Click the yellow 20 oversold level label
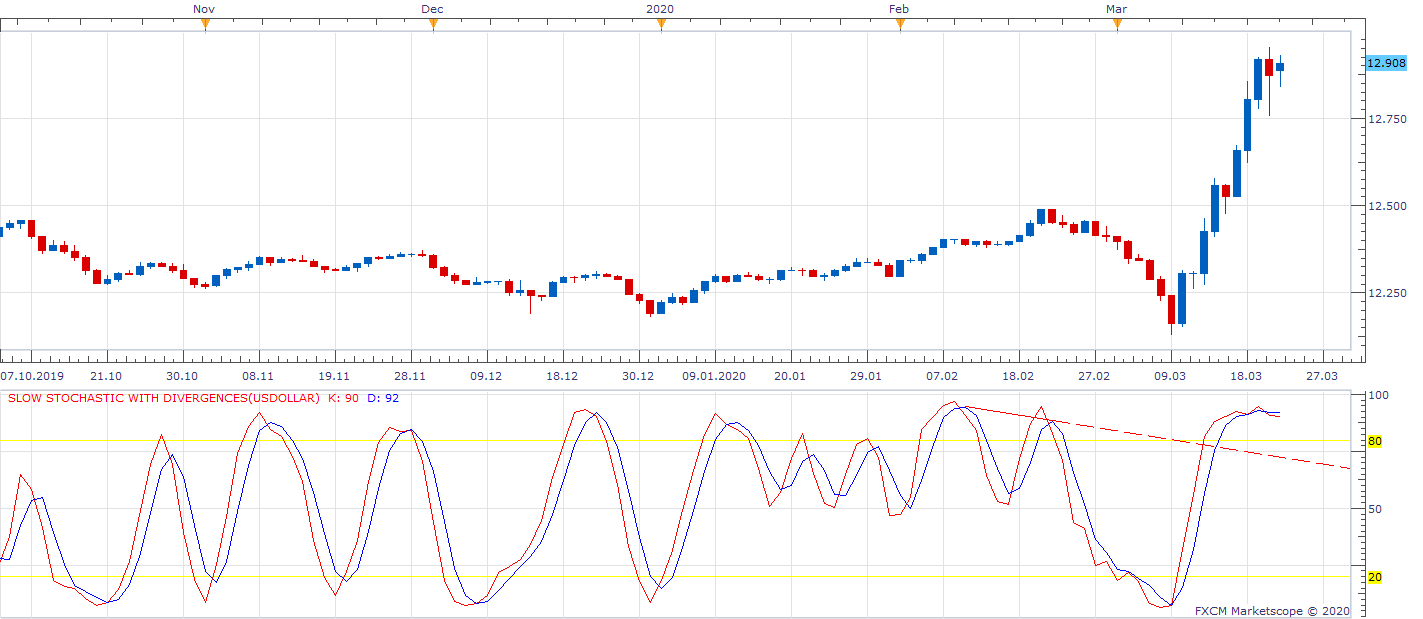Screen dimensions: 1423x619 pyautogui.click(x=1375, y=577)
